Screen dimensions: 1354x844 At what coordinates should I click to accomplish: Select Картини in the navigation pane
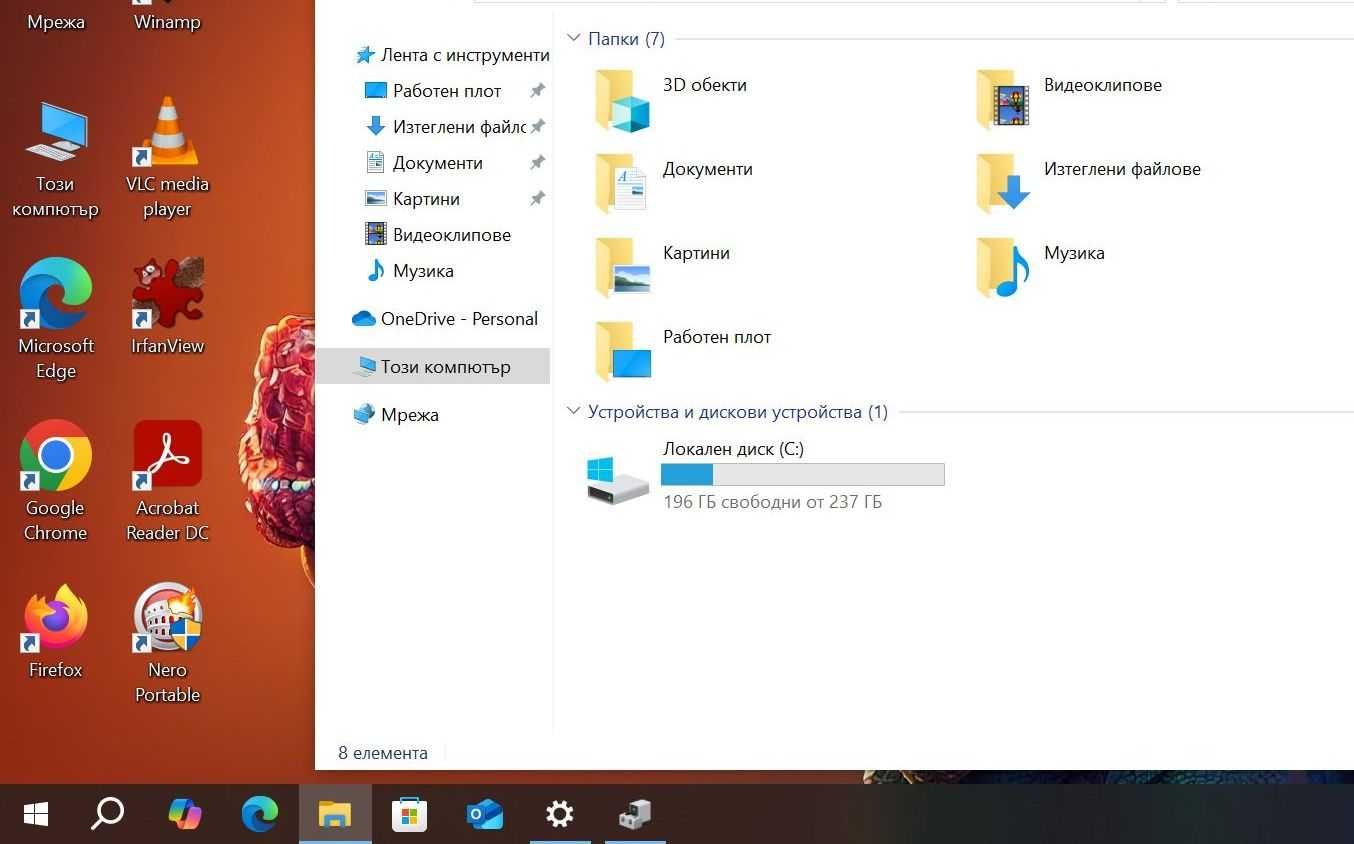tap(426, 199)
